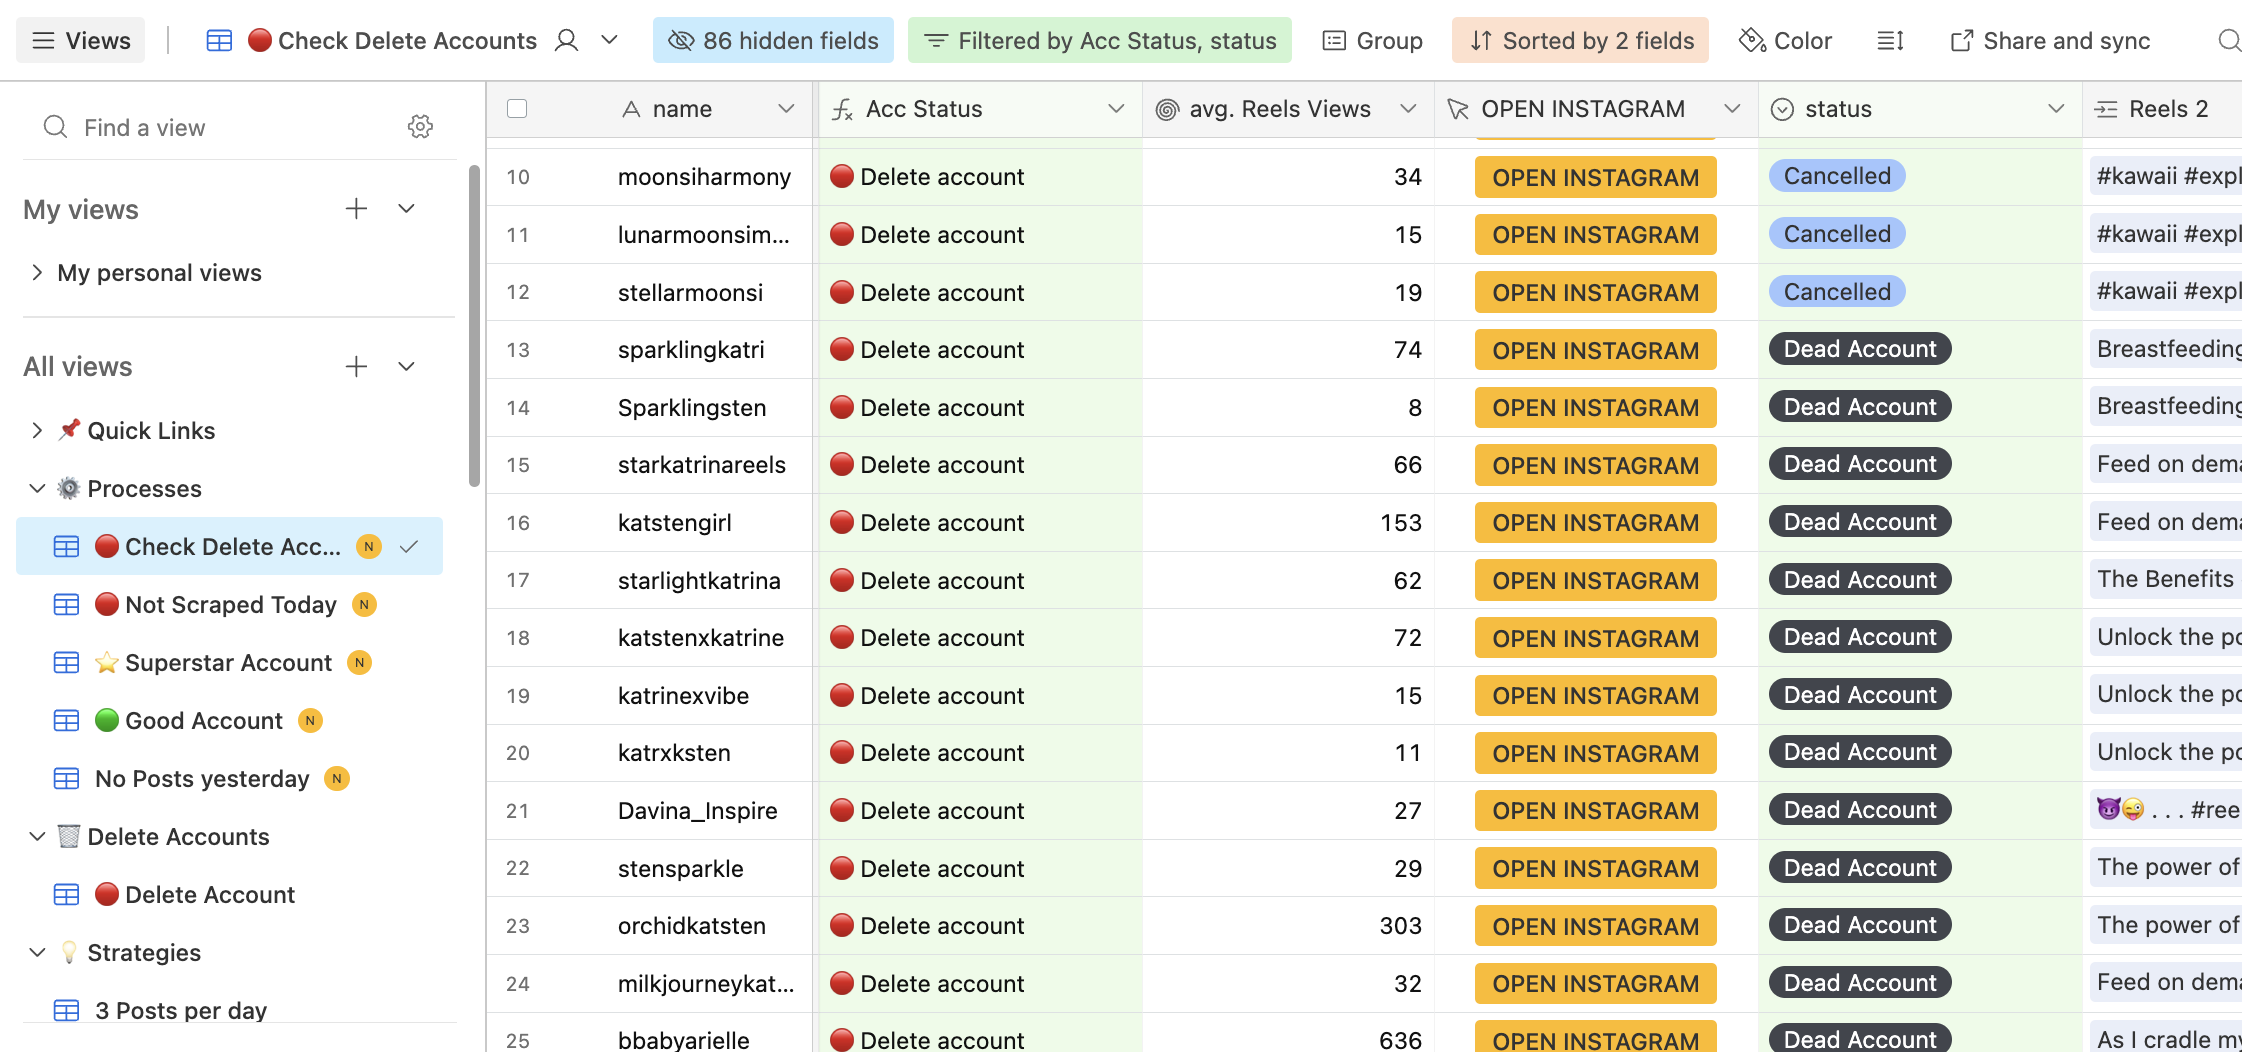The image size is (2242, 1052).
Task: Open the Group options
Action: 1372,40
